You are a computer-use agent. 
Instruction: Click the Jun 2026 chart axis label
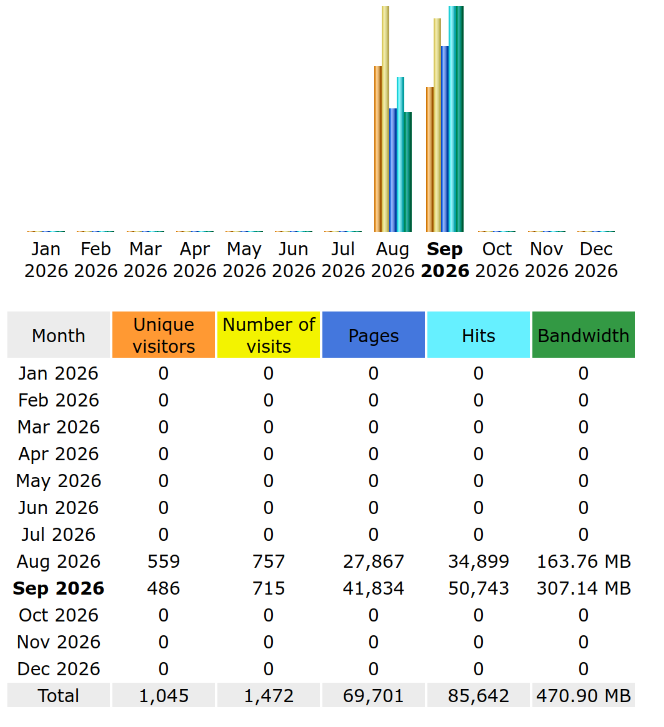coord(294,260)
